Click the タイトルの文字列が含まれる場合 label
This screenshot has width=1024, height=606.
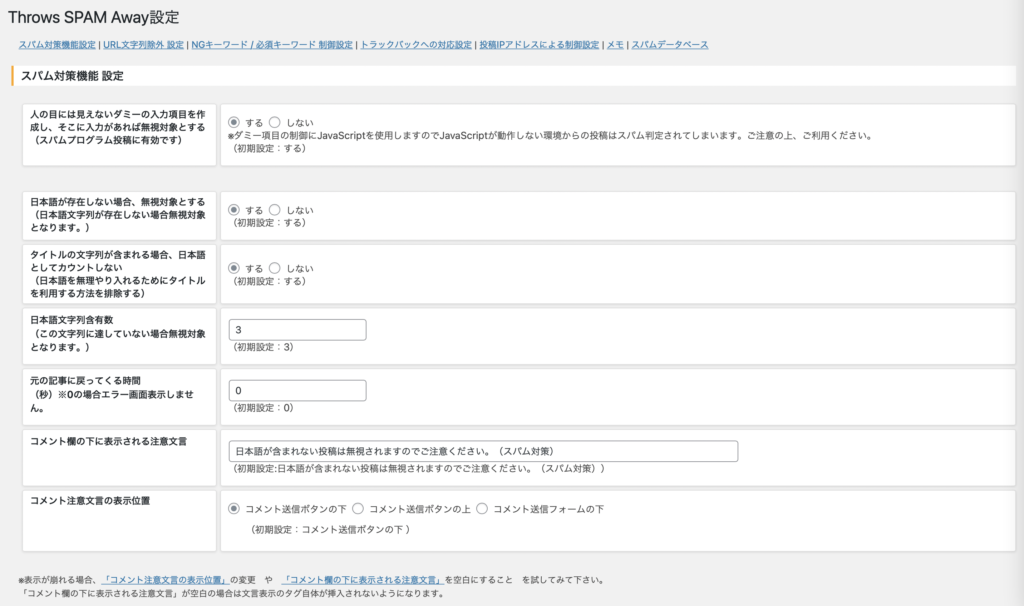pyautogui.click(x=118, y=274)
